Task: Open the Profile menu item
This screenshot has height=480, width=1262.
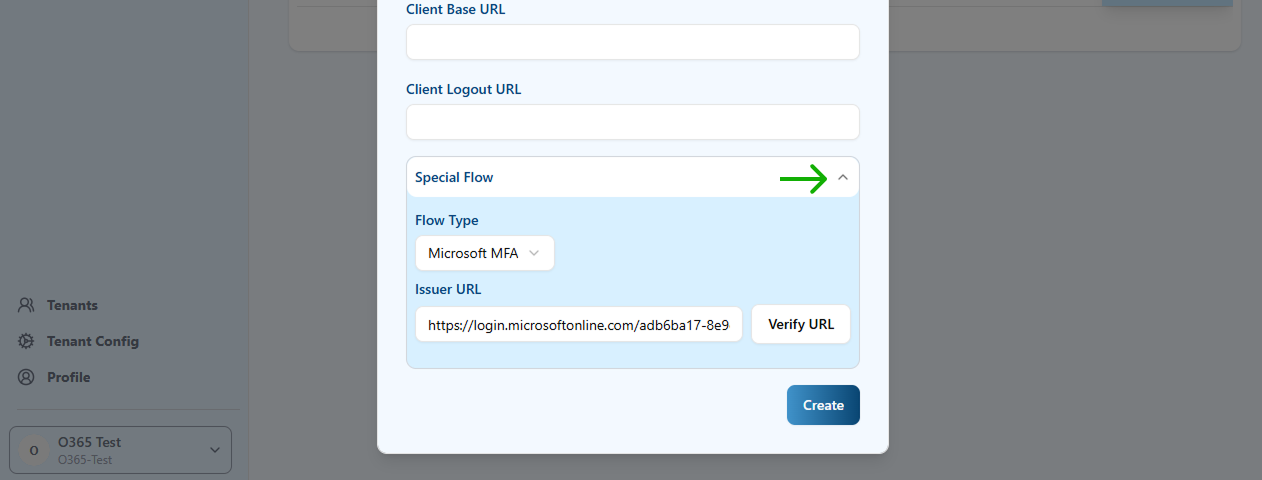Action: (x=69, y=377)
